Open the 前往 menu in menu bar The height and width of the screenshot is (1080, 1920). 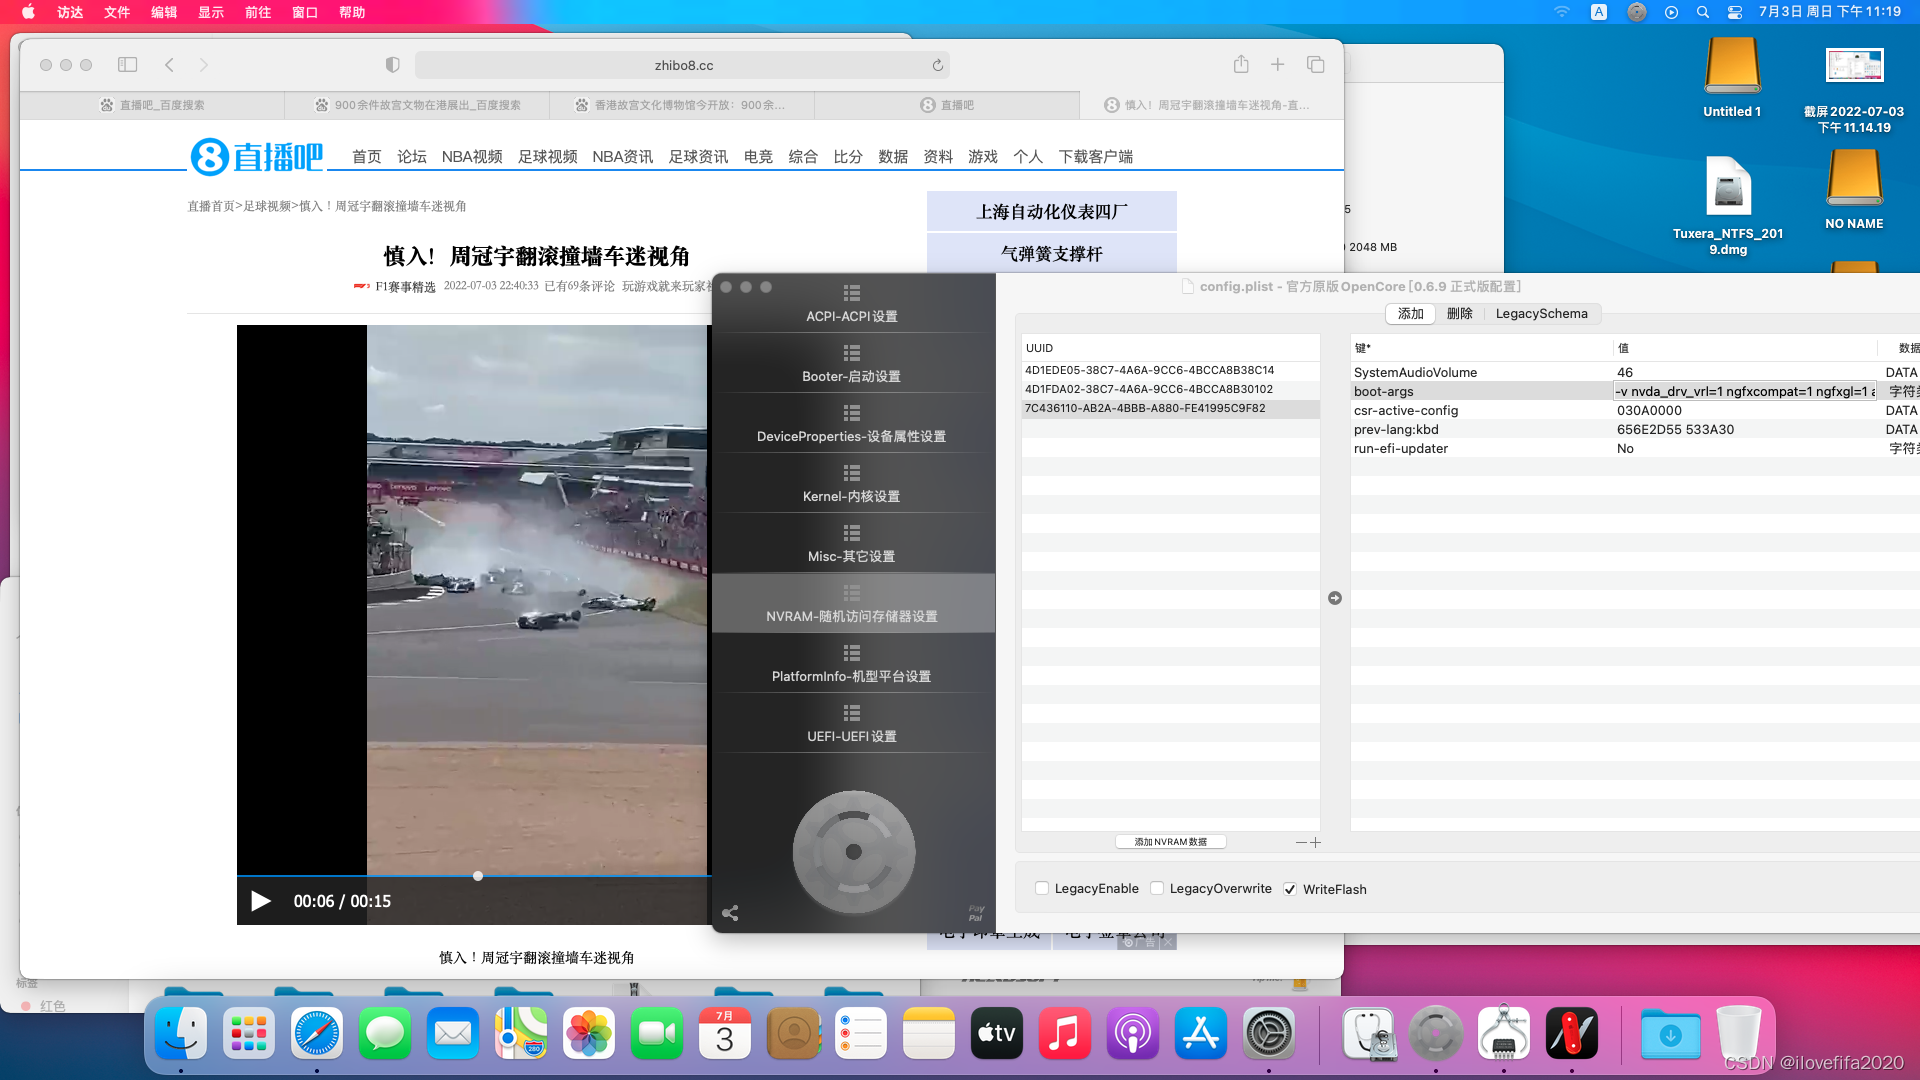[257, 12]
